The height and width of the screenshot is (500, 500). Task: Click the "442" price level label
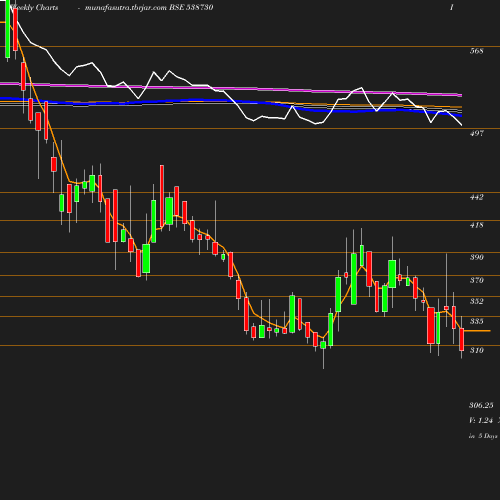[476, 197]
